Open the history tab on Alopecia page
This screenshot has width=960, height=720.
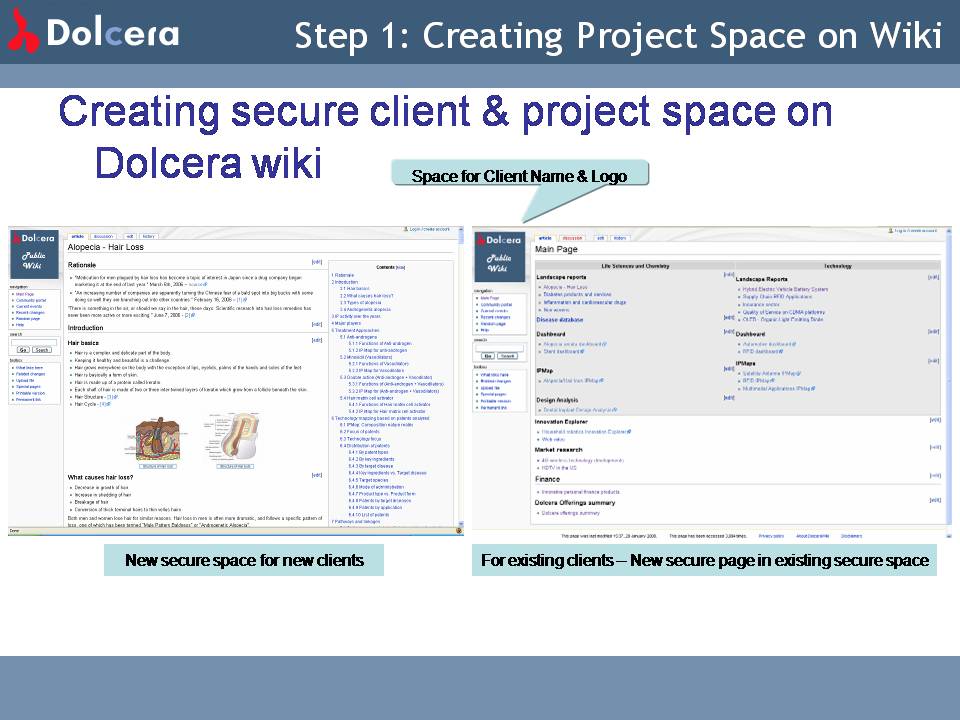pos(148,236)
